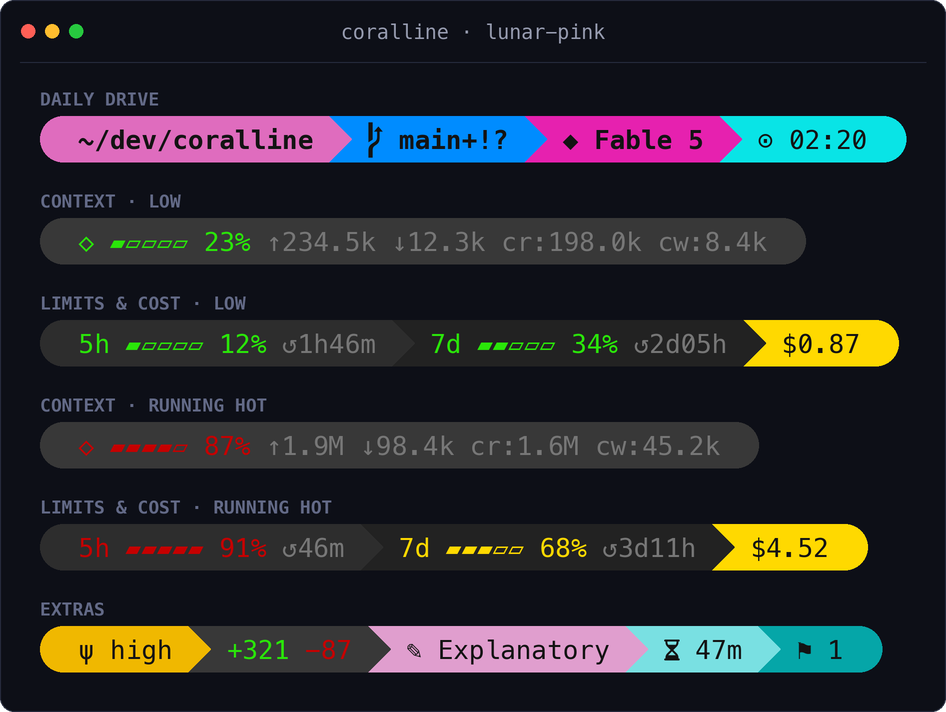Viewport: 946px width, 712px height.
Task: Click the reset icon before 3d11h
Action: 609,550
